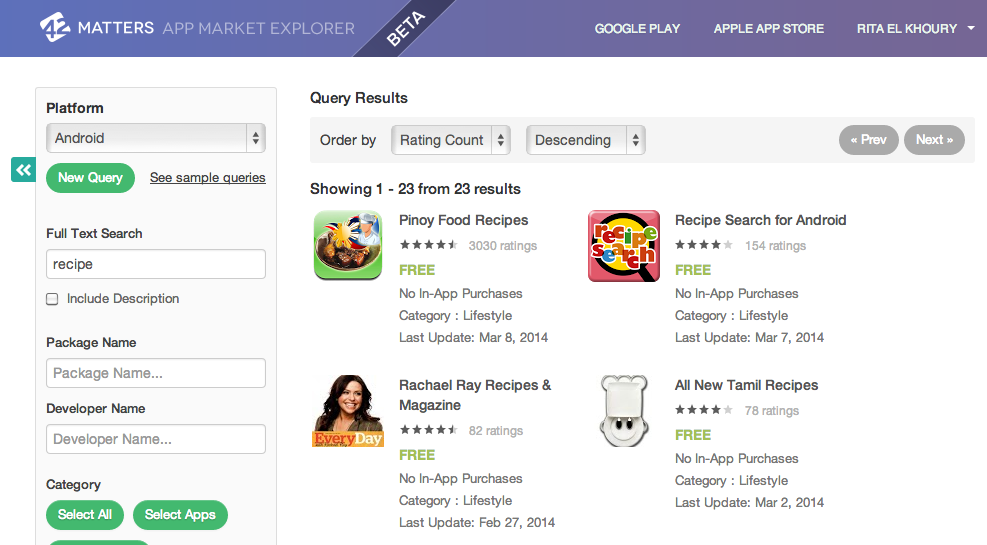Click Pinoy Food Recipes star rating

point(428,245)
